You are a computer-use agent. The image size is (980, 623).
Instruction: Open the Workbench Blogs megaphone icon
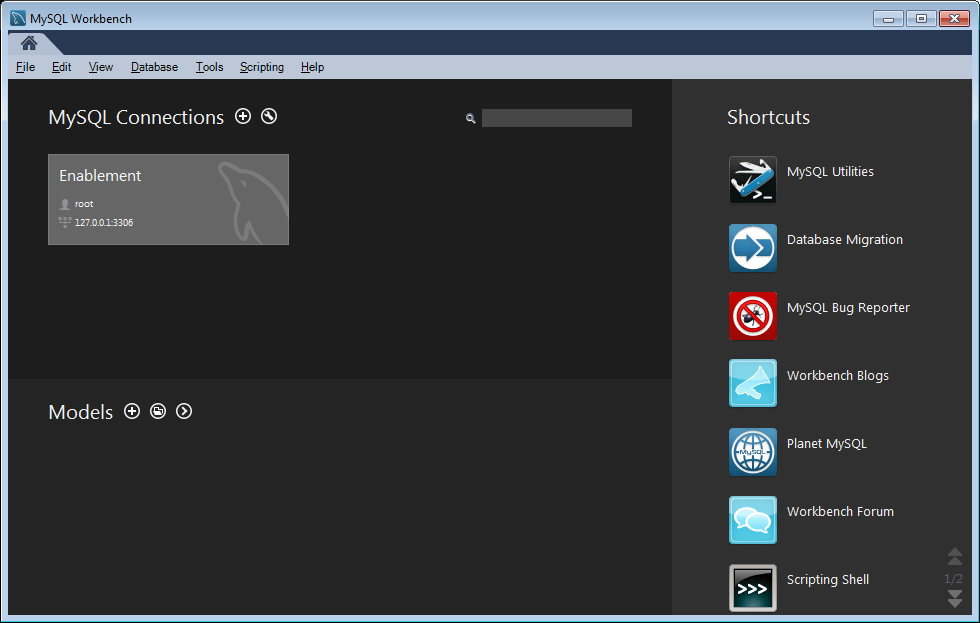[x=752, y=383]
